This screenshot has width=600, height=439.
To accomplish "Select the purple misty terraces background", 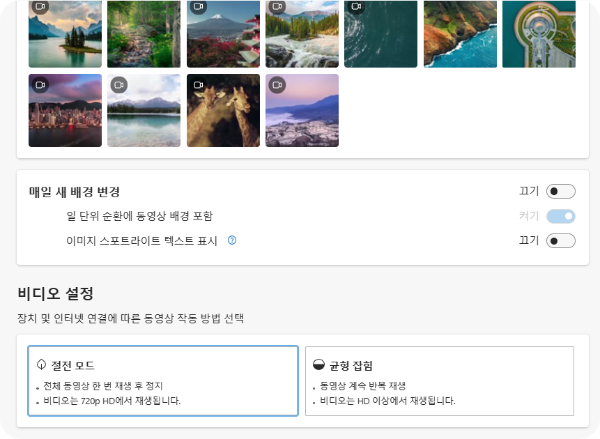I will 302,110.
